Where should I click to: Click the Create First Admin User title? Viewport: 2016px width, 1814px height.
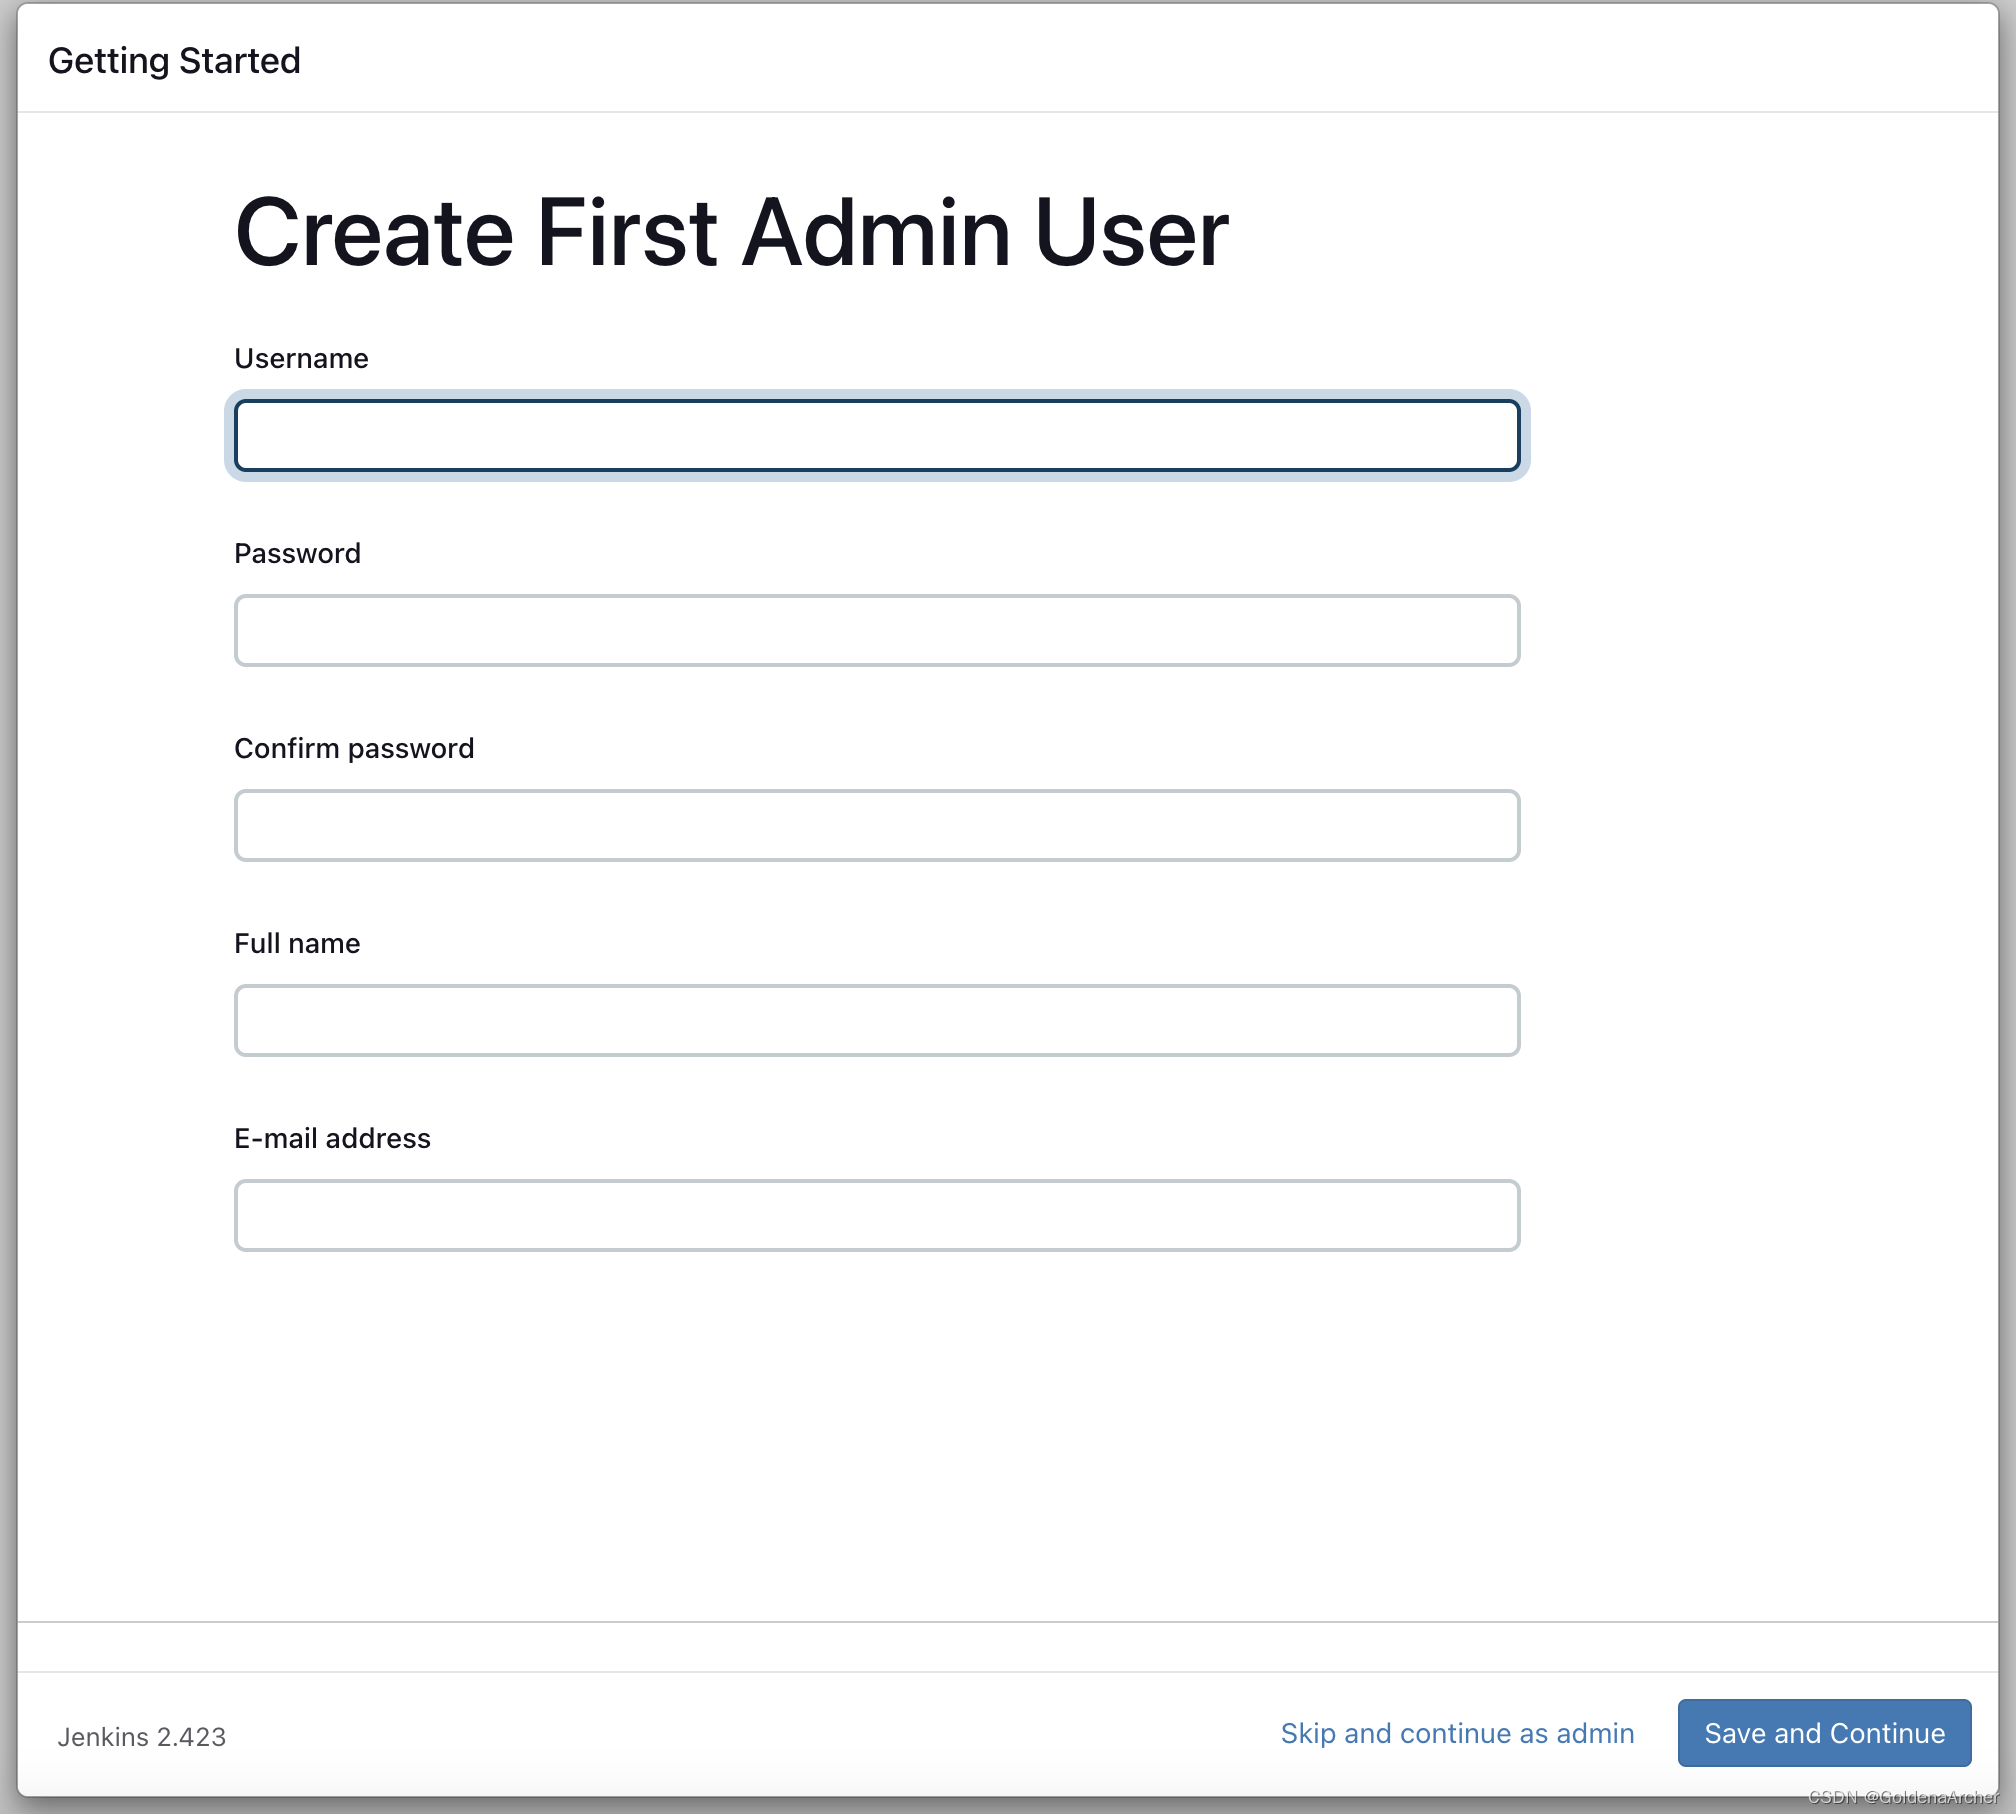[732, 229]
